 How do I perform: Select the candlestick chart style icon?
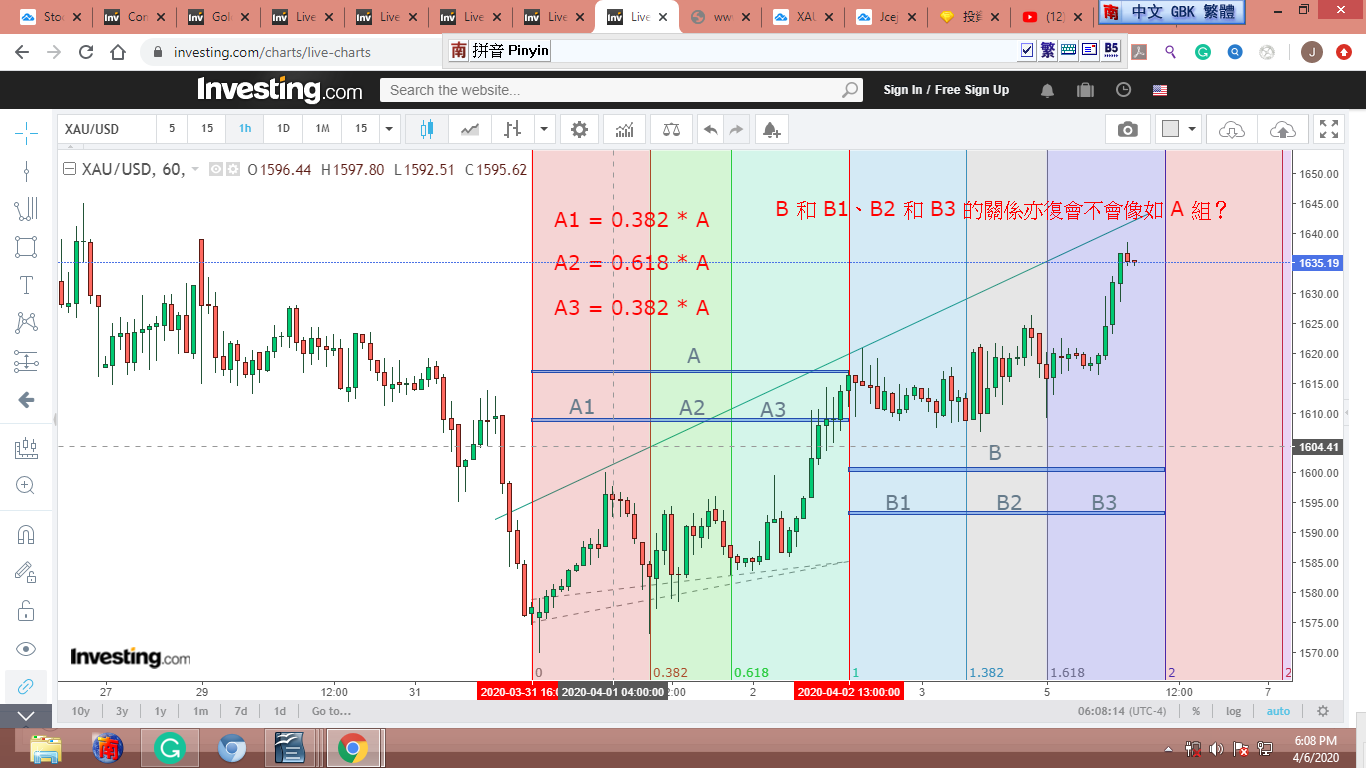(427, 129)
